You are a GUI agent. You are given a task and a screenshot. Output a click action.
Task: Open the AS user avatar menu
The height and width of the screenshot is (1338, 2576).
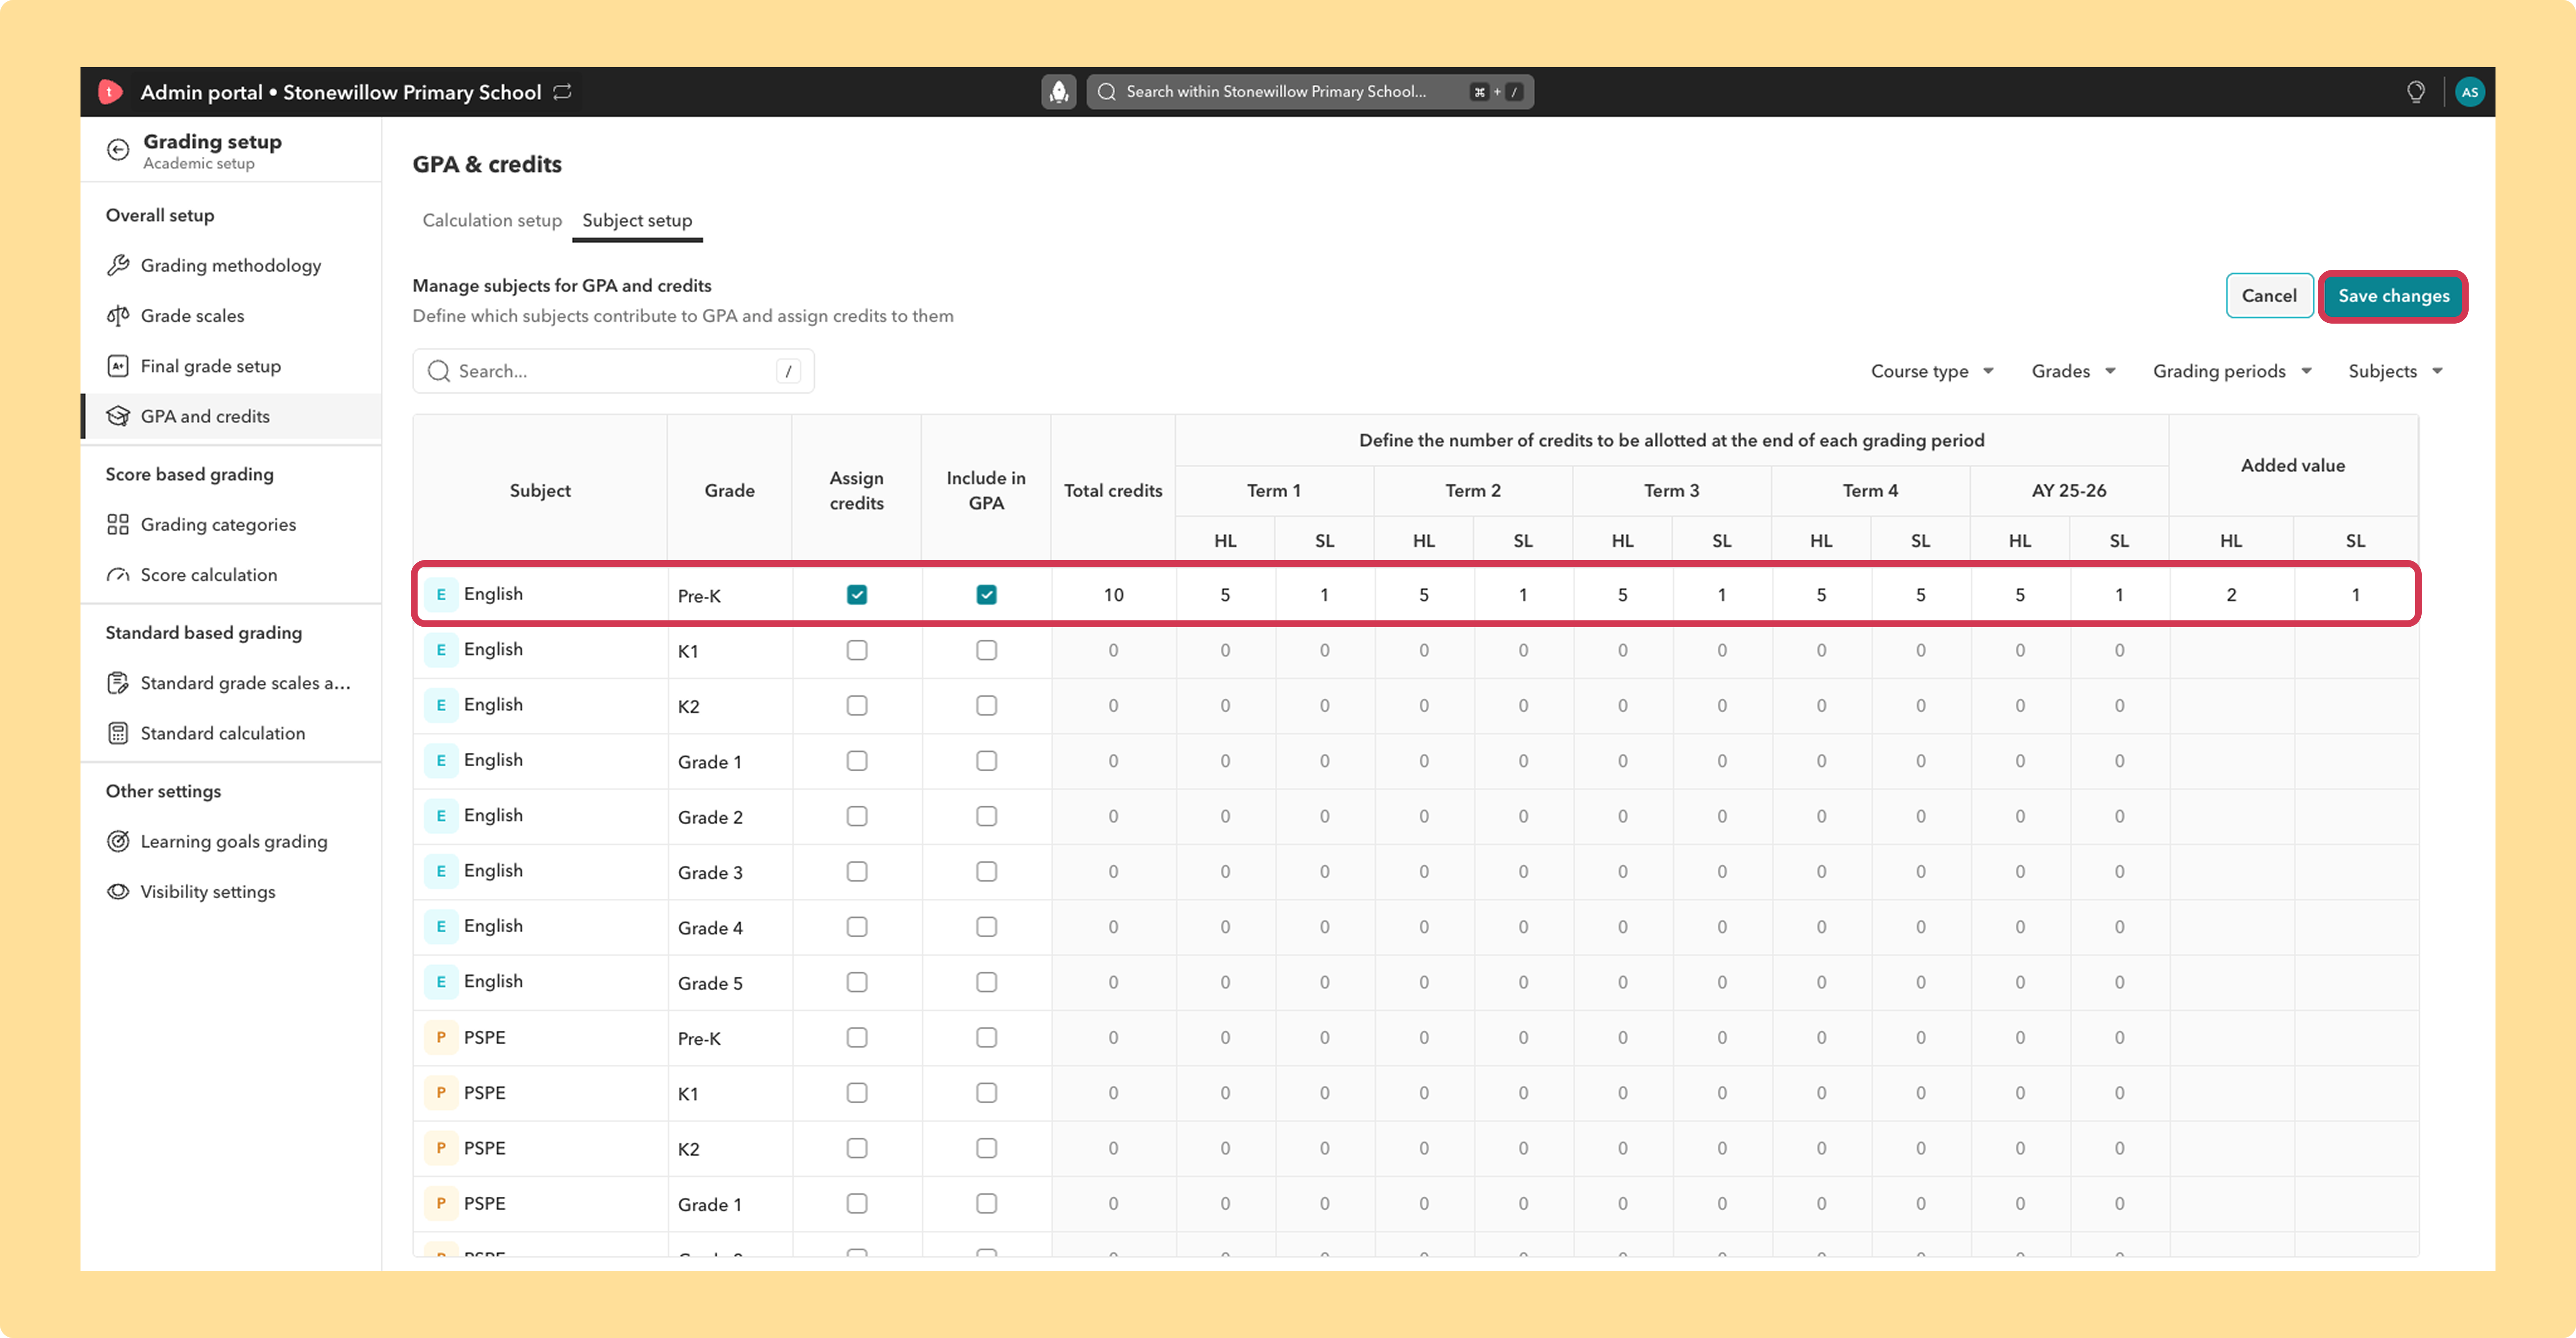2469,92
